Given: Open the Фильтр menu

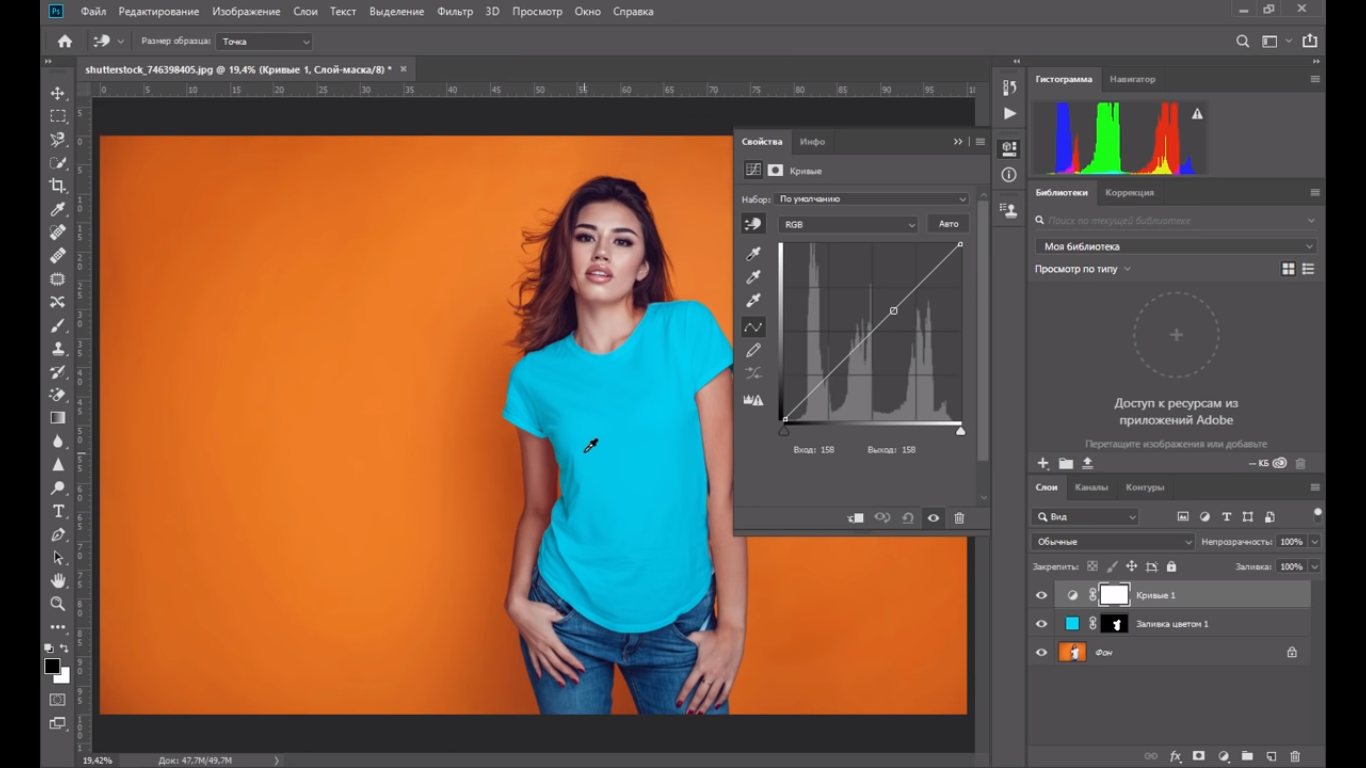Looking at the screenshot, I should (x=455, y=12).
